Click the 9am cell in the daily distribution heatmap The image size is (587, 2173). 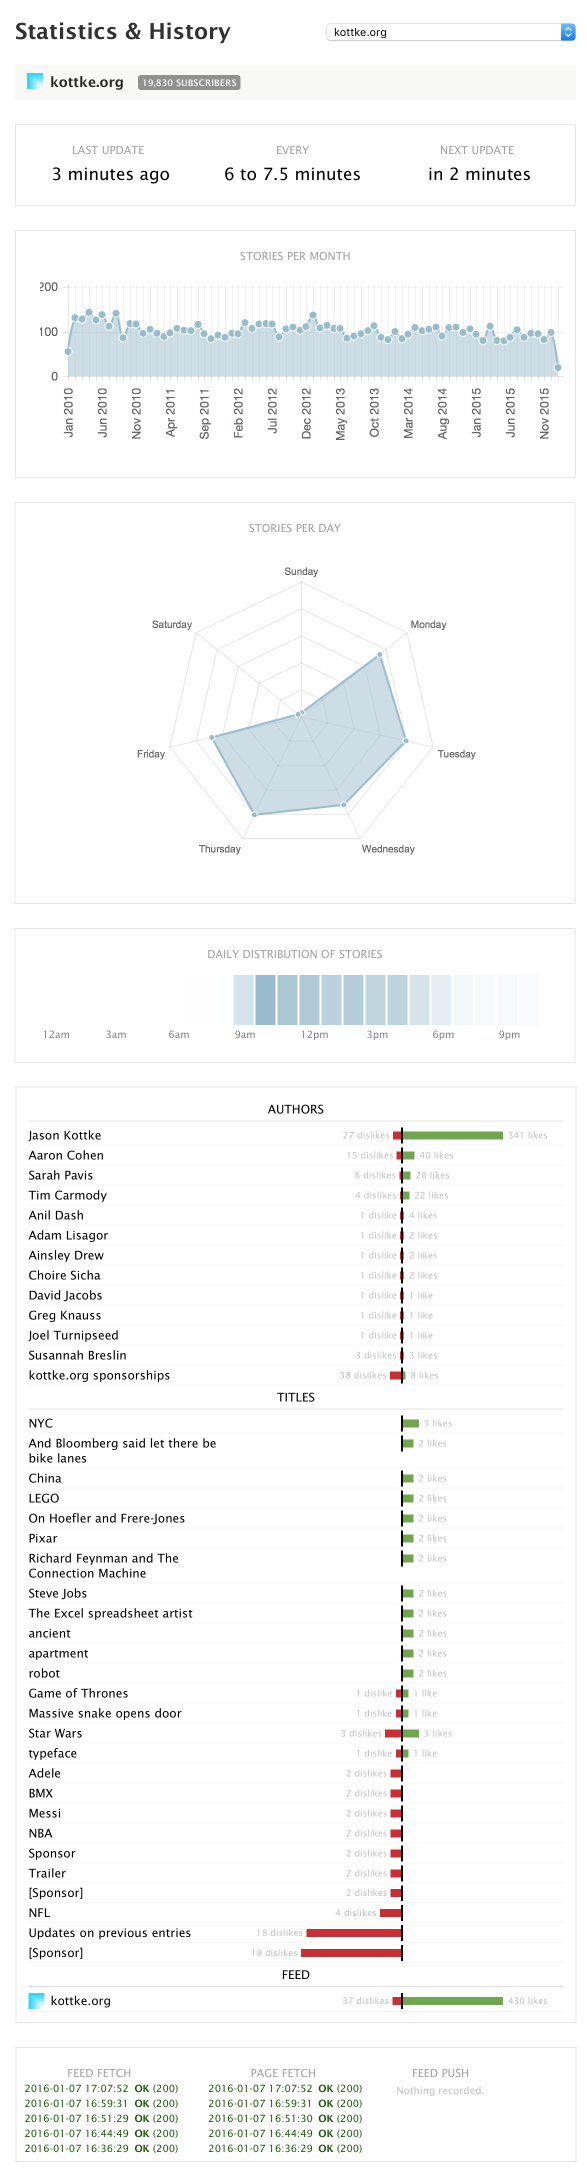click(245, 998)
